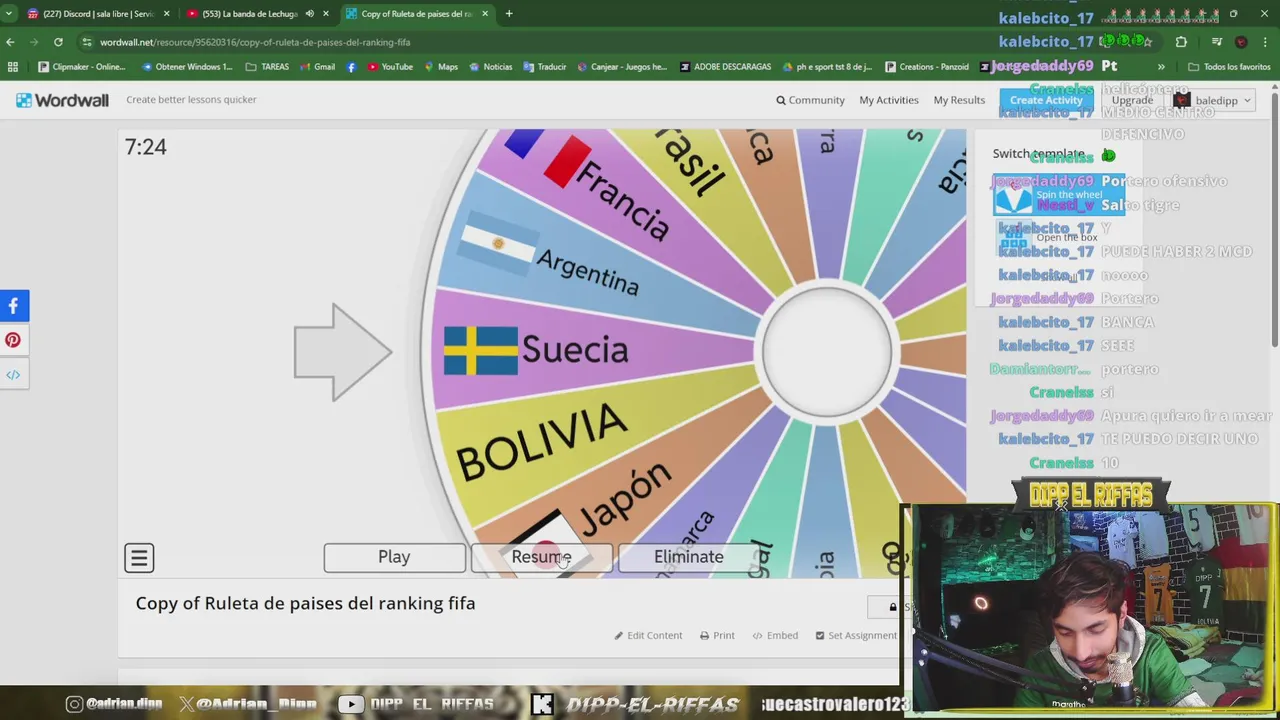
Task: Print the activity
Action: click(717, 635)
